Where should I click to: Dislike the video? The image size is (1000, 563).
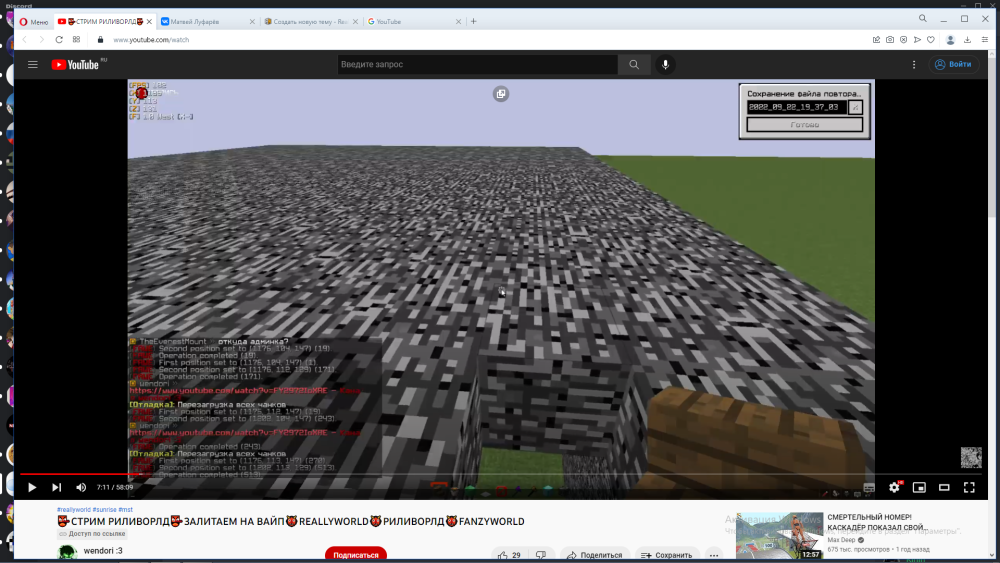541,555
